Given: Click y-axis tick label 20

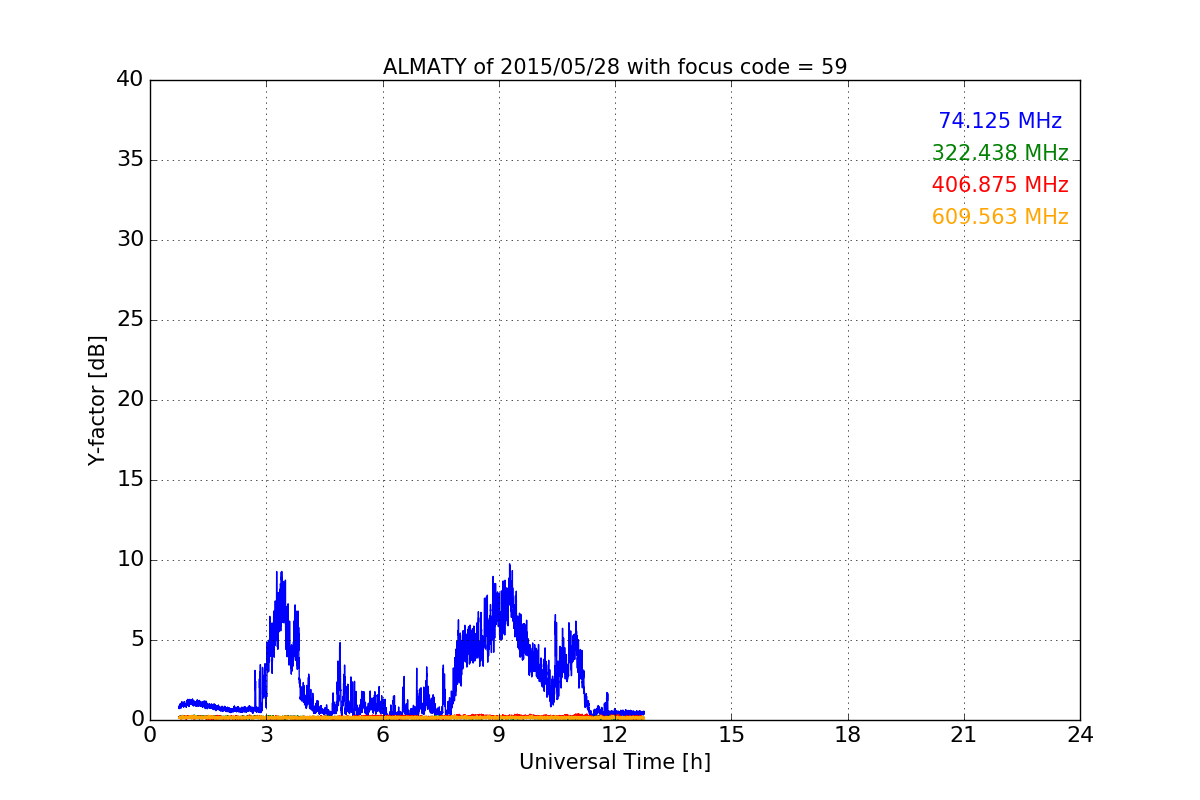Looking at the screenshot, I should (130, 400).
